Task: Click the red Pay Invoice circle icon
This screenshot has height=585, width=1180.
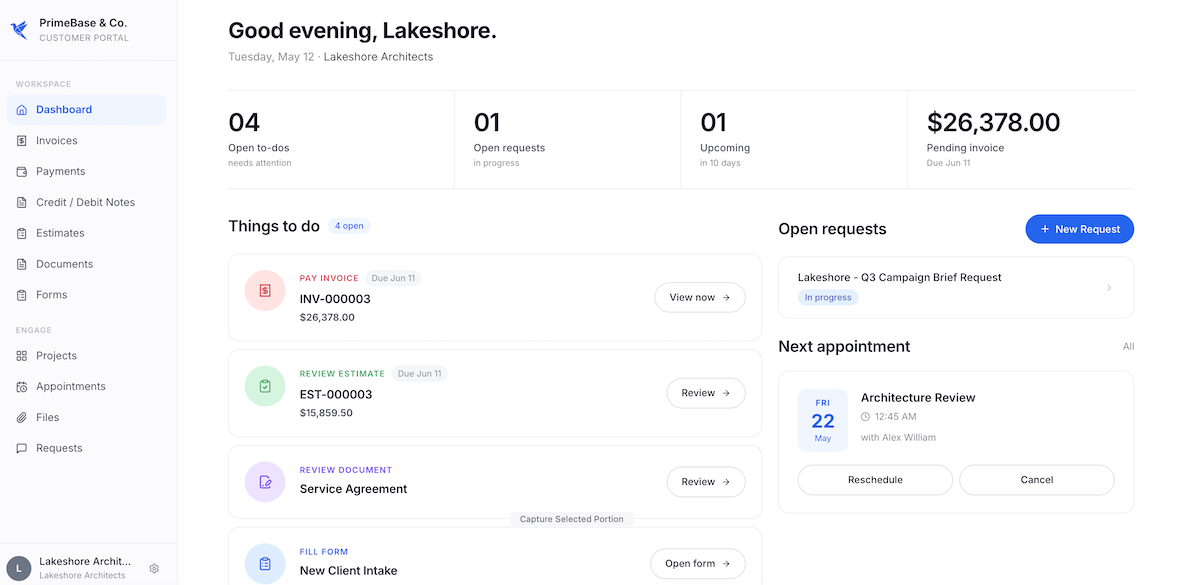Action: [x=265, y=291]
